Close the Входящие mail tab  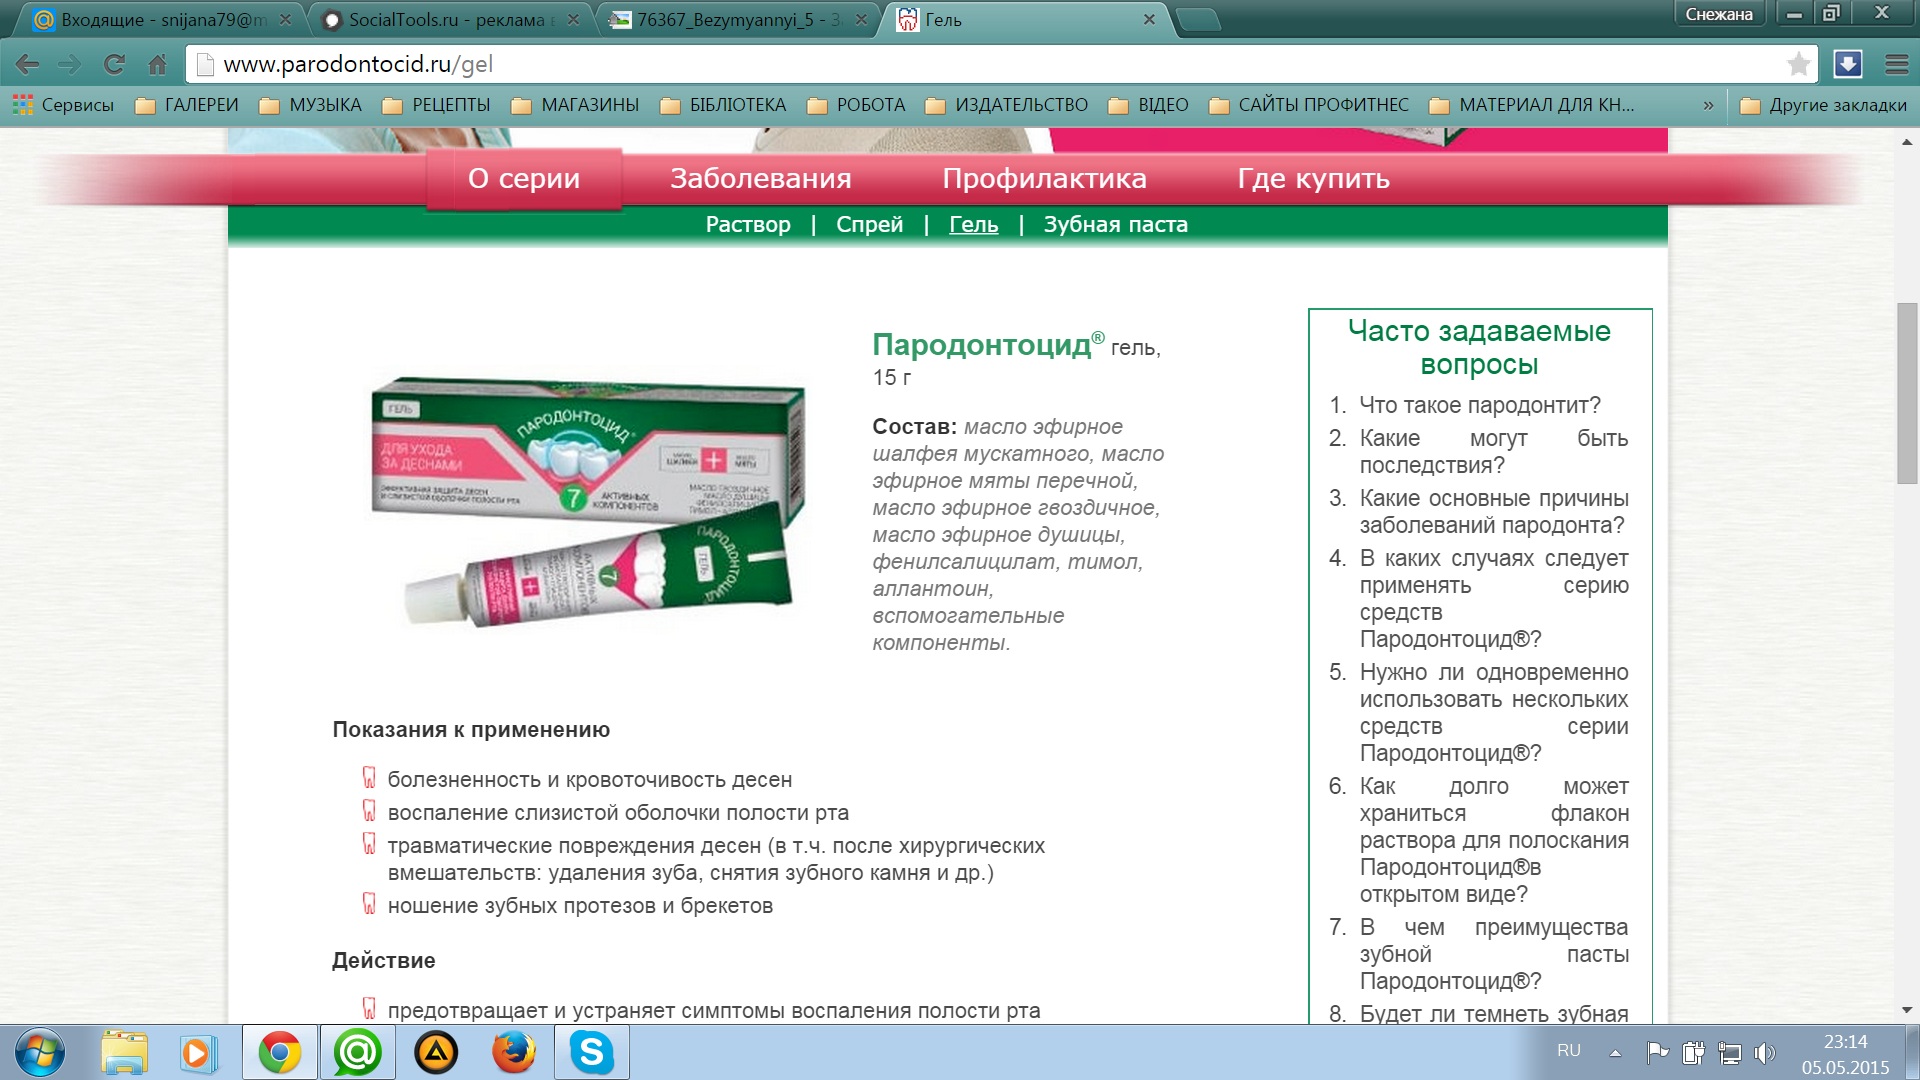[285, 19]
